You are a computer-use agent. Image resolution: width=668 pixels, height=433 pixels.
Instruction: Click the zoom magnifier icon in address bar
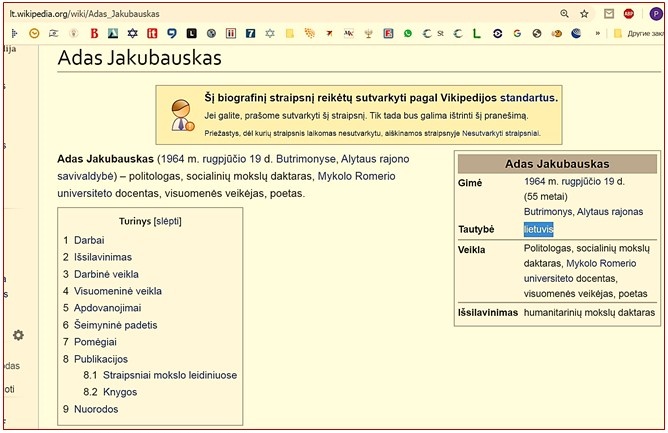pyautogui.click(x=564, y=14)
